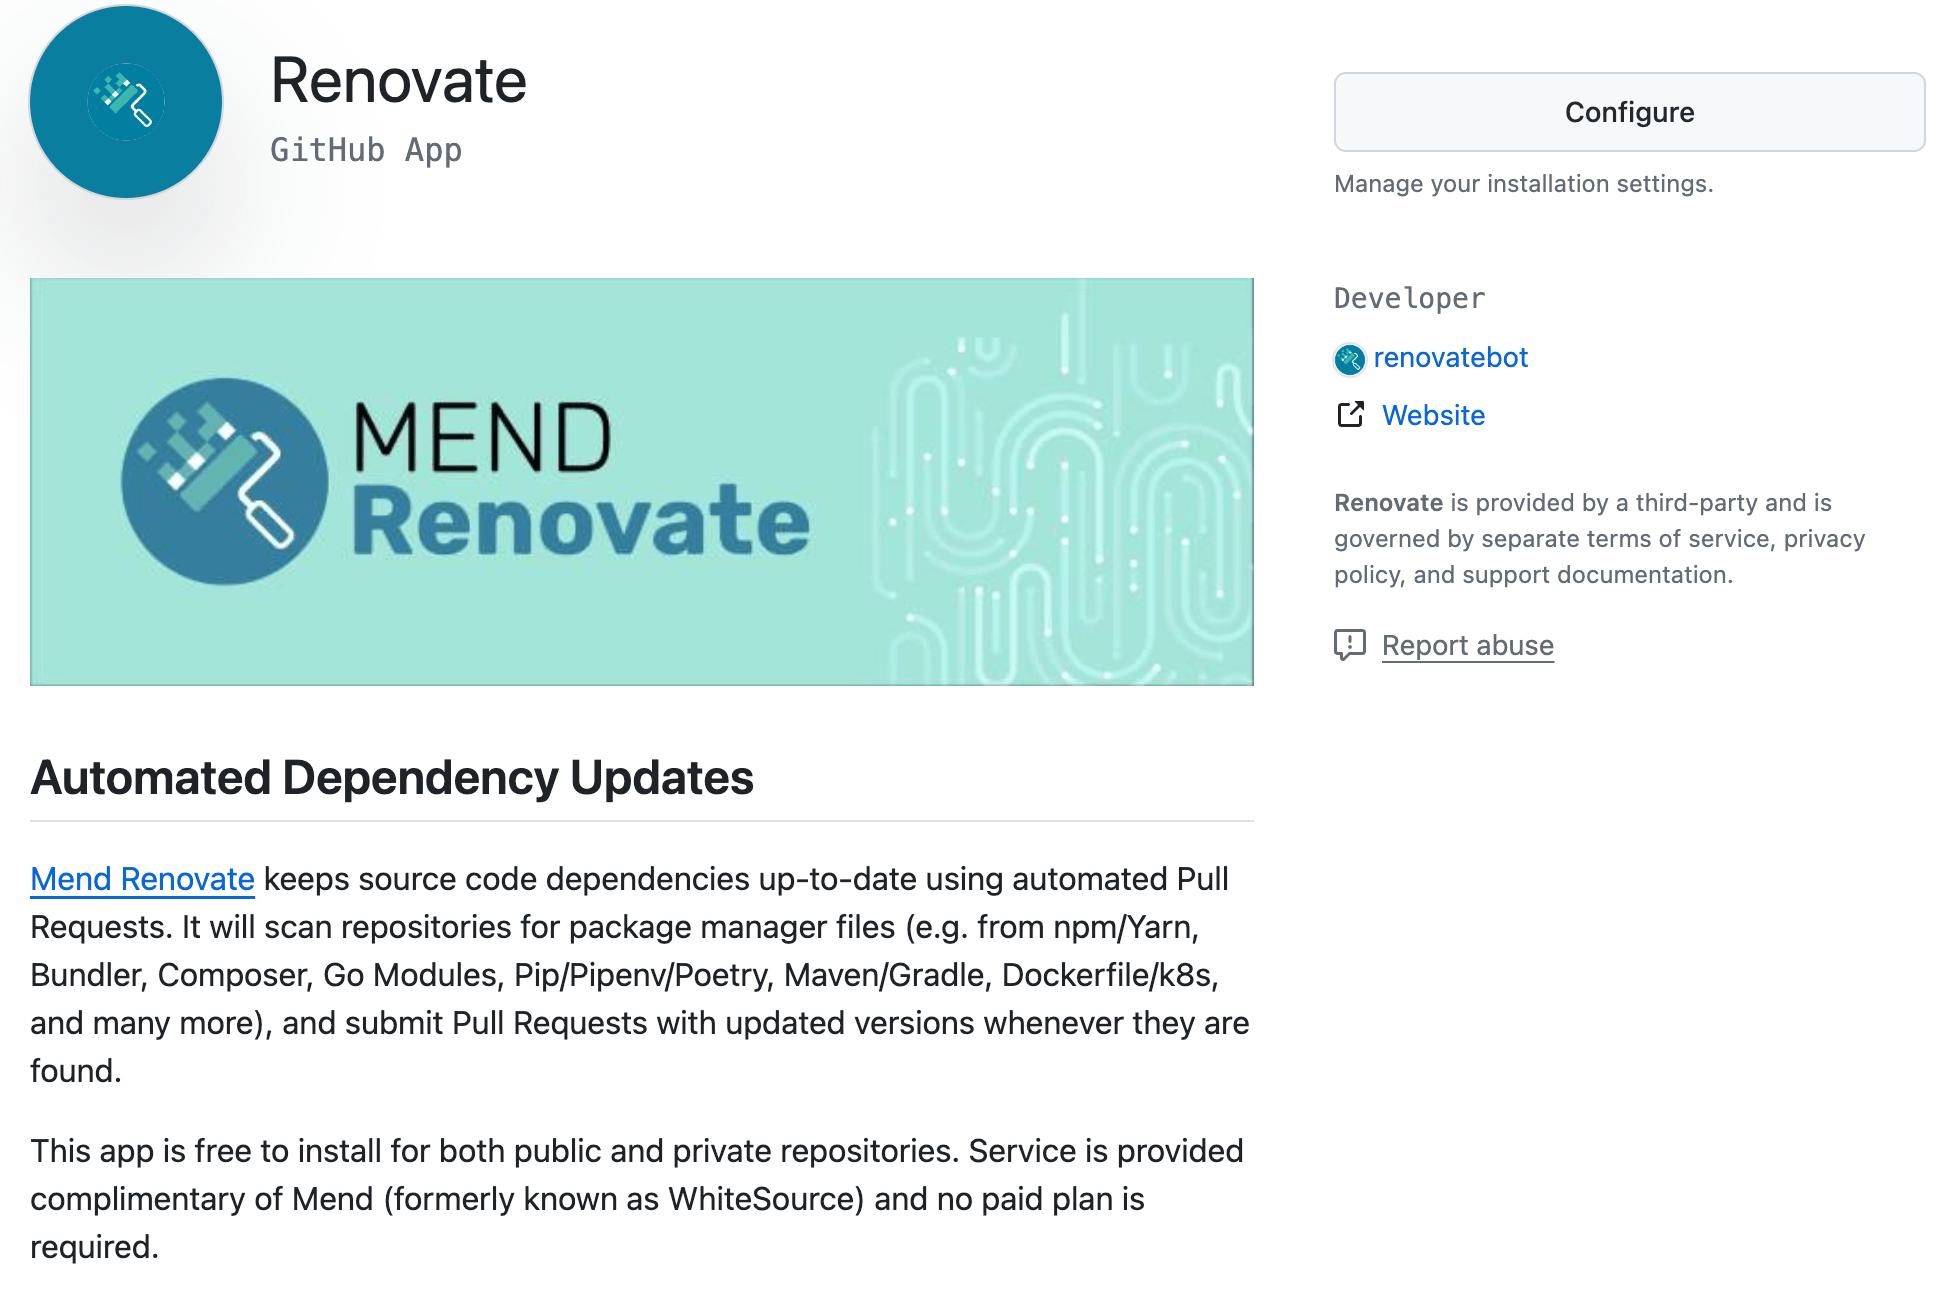1950x1296 pixels.
Task: Click the Developer section label
Action: pos(1408,297)
